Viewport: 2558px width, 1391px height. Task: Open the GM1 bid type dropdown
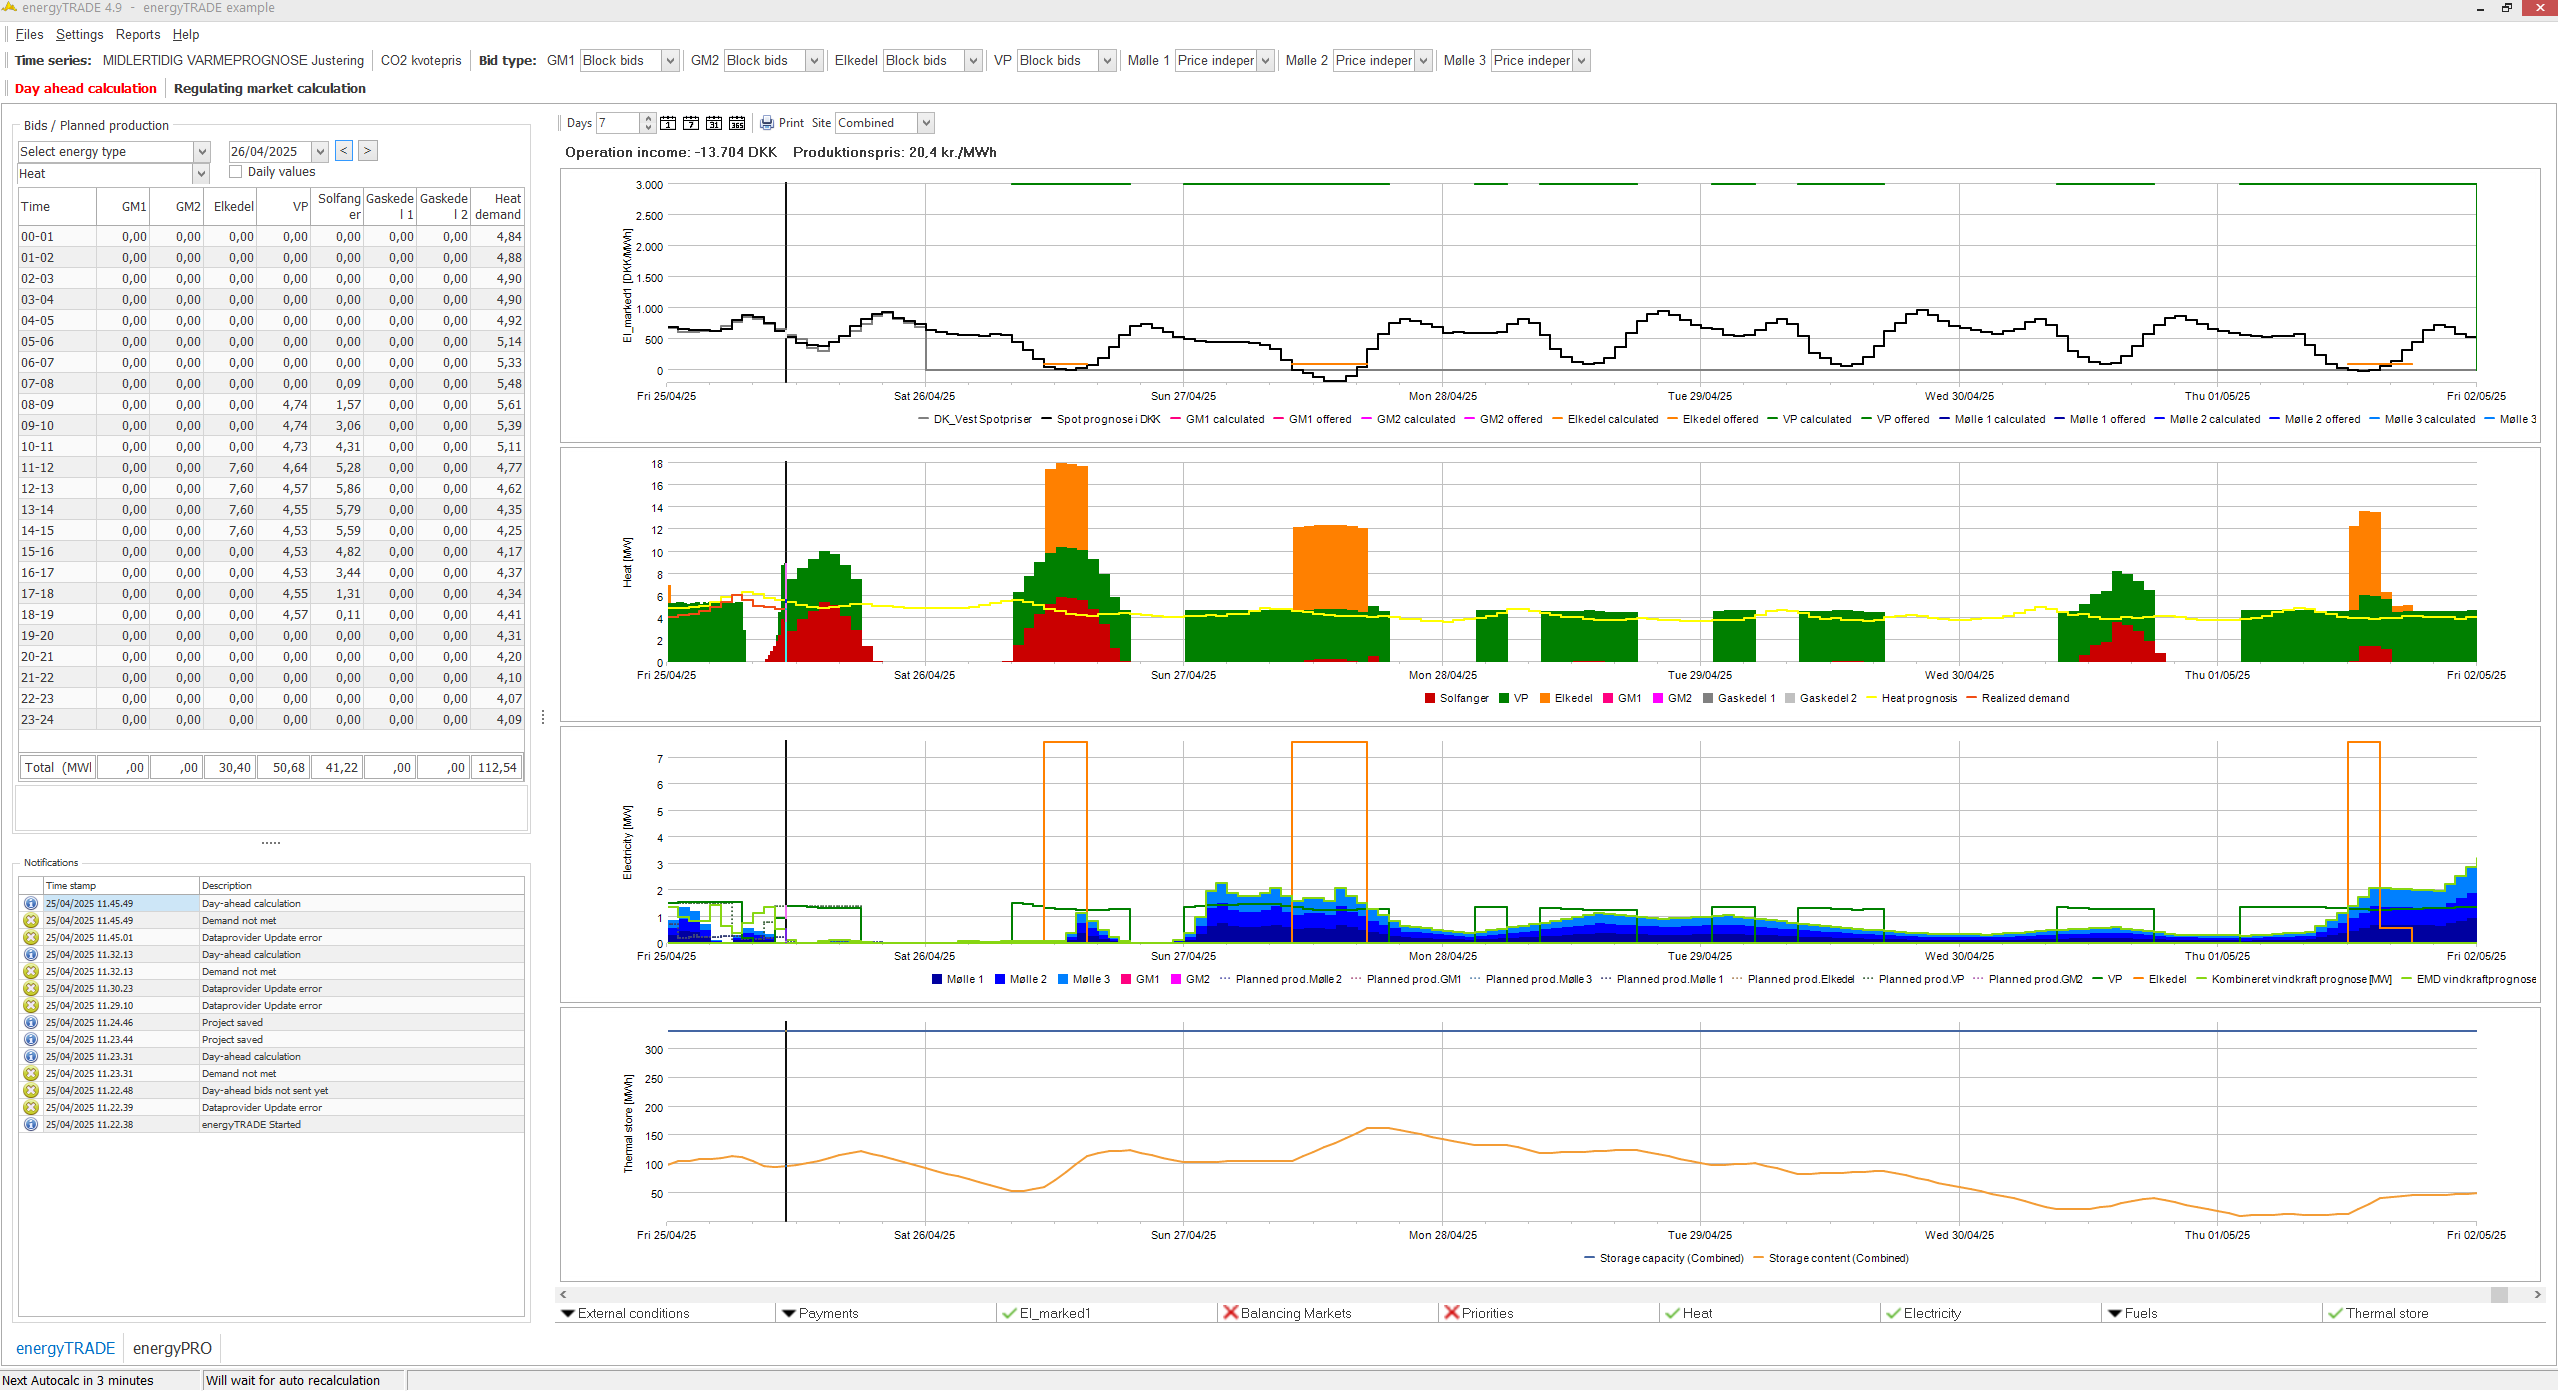[x=671, y=61]
